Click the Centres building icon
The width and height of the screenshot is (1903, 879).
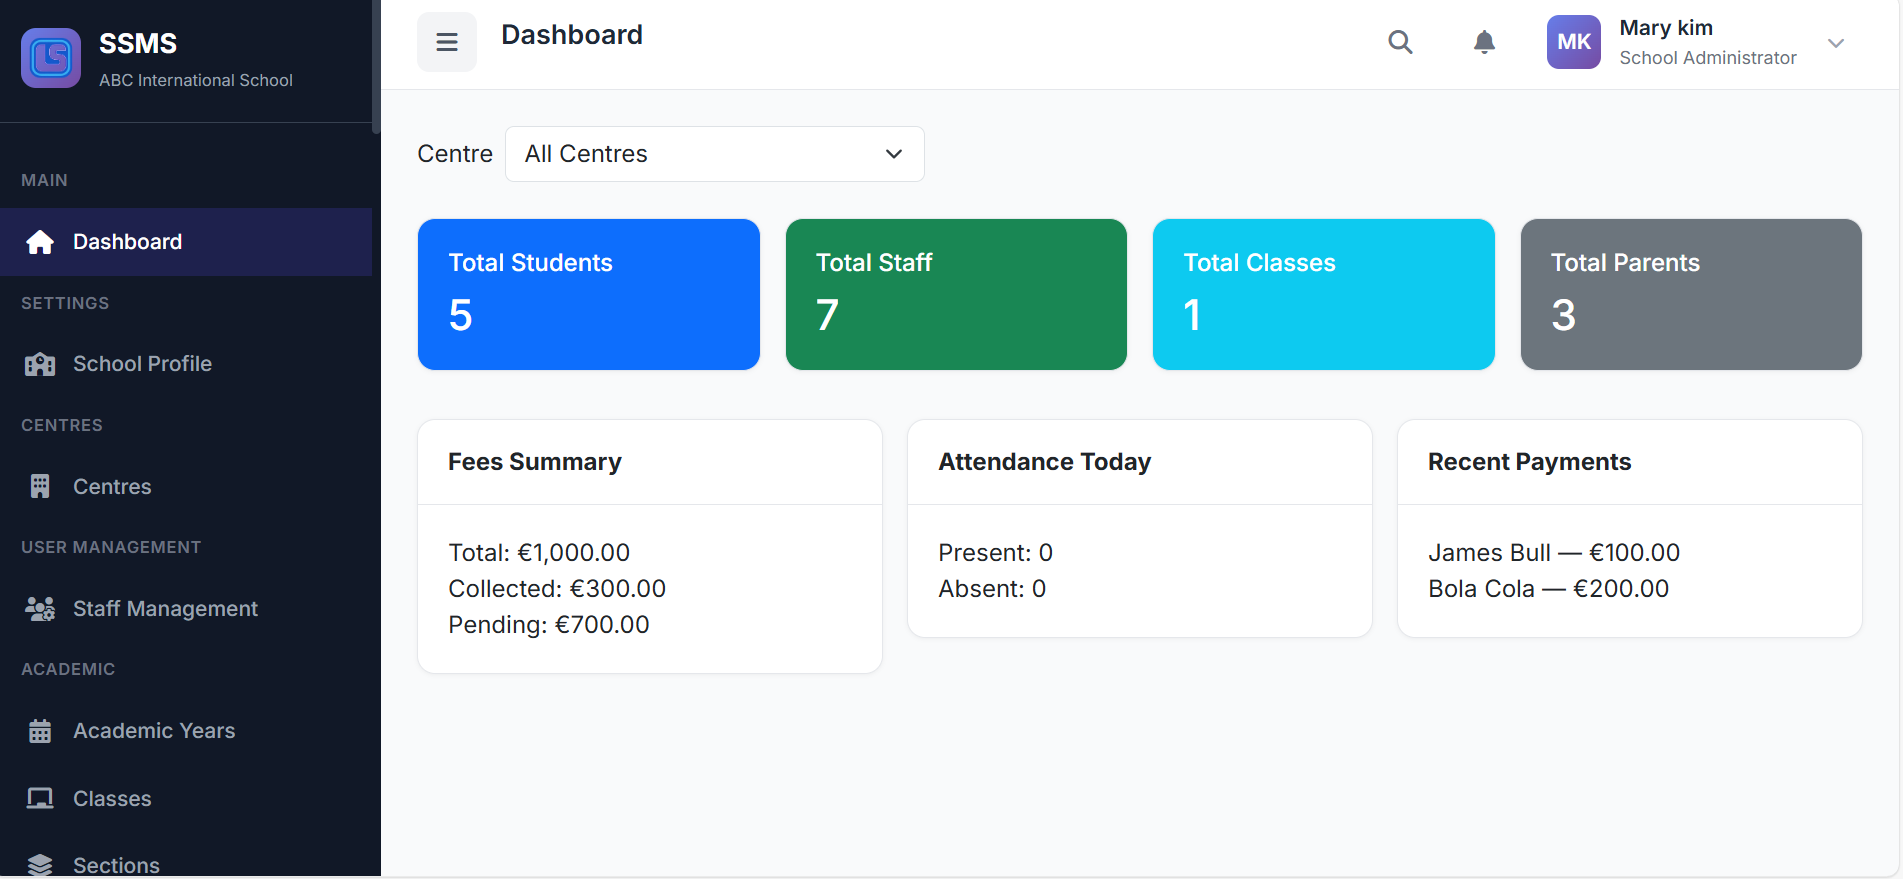[40, 486]
